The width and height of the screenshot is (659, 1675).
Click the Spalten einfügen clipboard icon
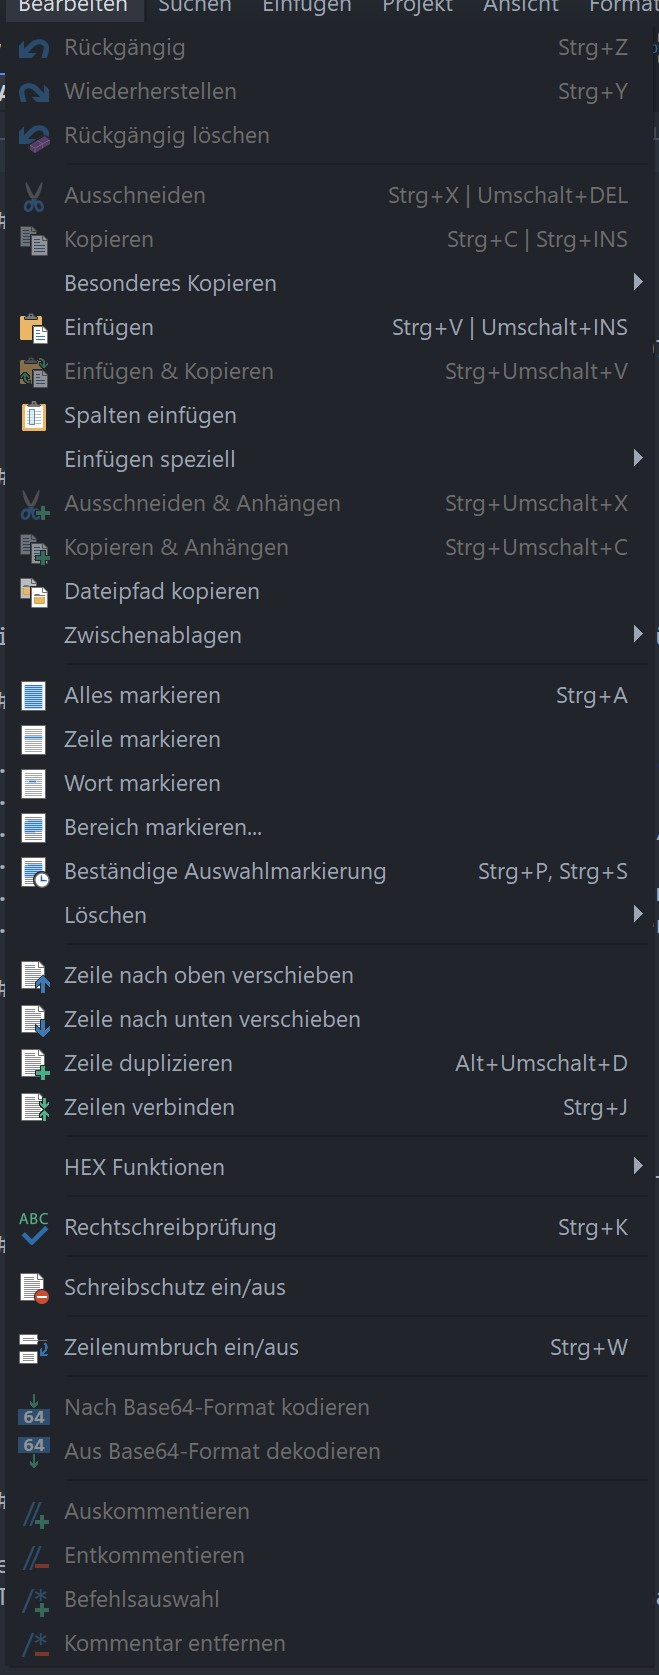click(x=34, y=416)
